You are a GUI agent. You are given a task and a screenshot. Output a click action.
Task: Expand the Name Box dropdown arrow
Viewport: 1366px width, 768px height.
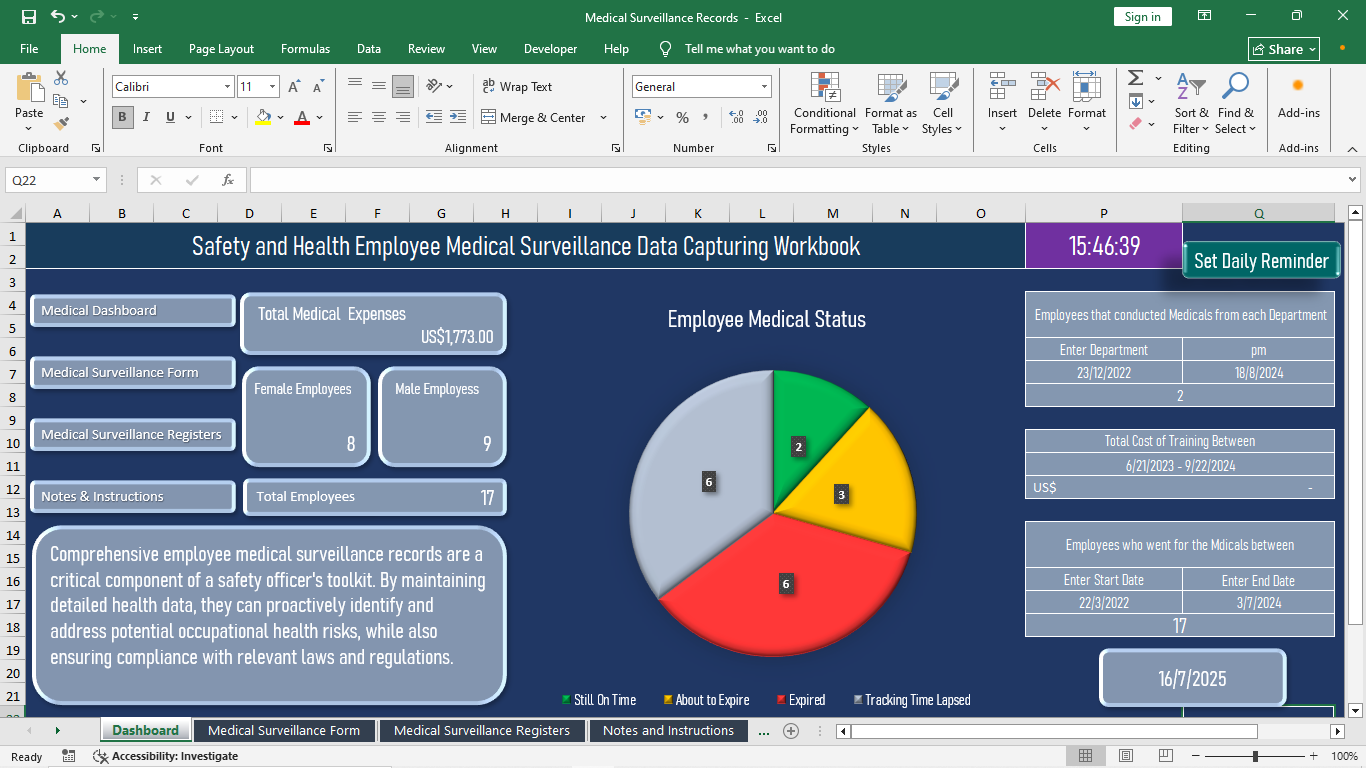[x=97, y=180]
